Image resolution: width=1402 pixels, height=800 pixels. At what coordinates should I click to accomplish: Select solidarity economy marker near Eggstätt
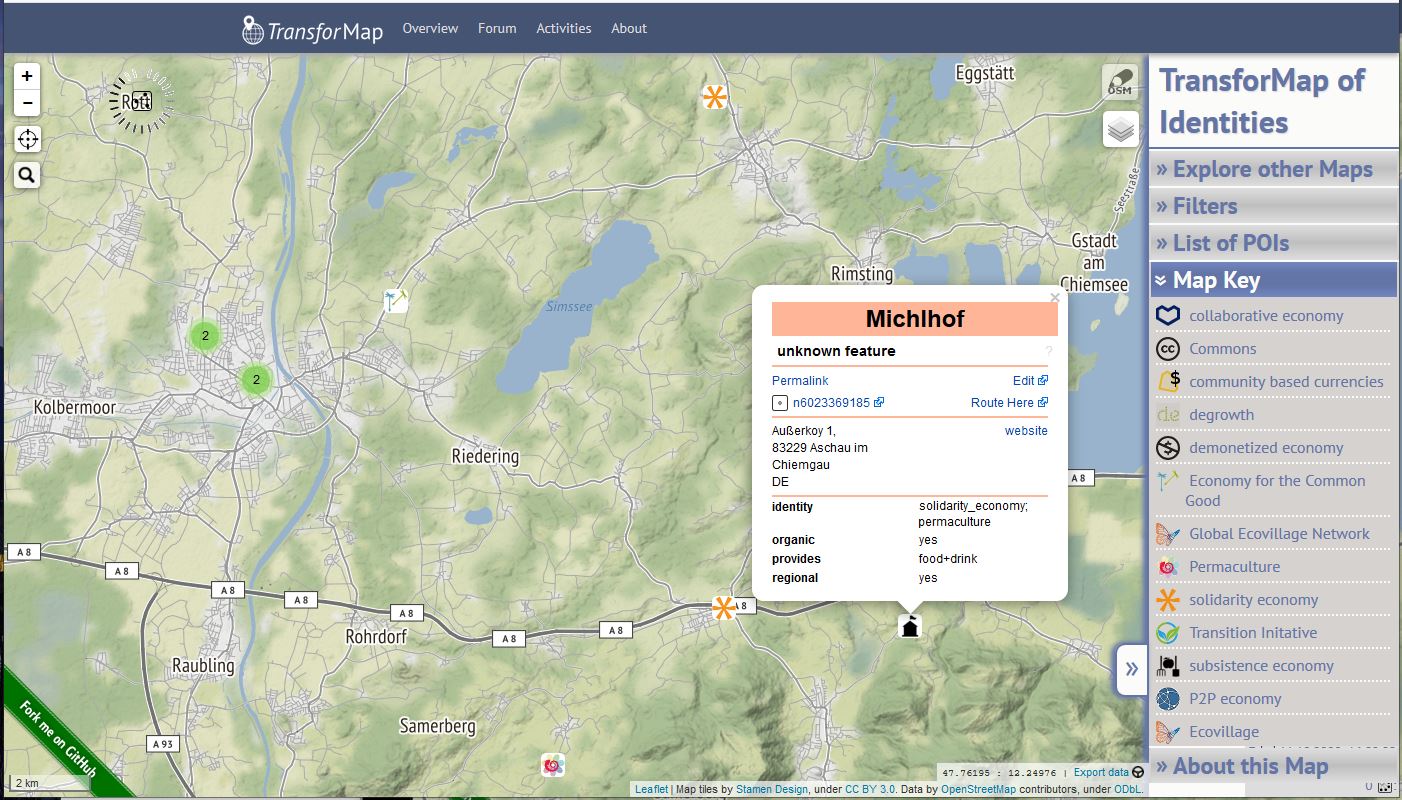pos(714,97)
